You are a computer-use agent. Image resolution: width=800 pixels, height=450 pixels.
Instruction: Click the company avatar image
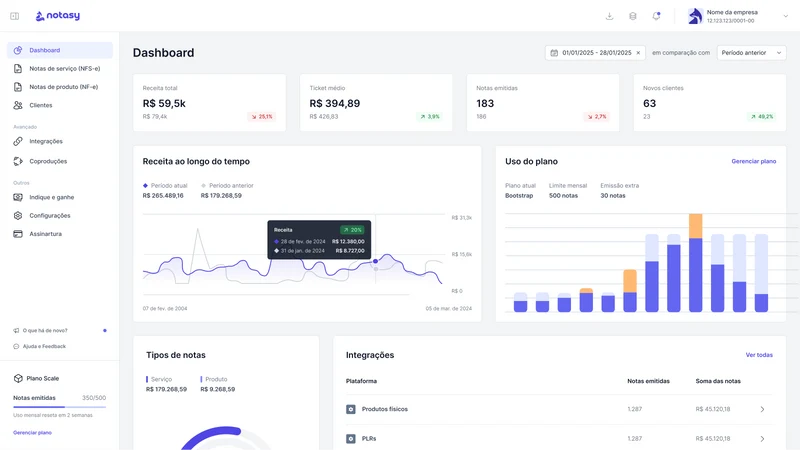695,16
